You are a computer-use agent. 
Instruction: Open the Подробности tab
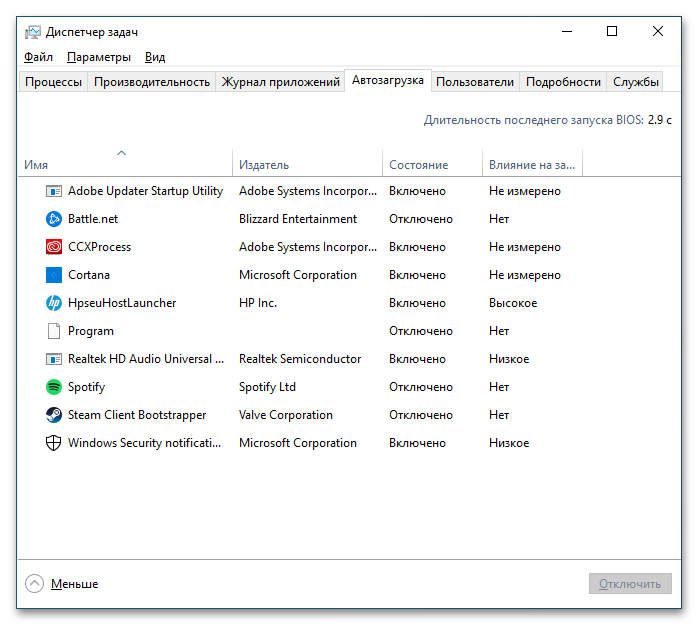pyautogui.click(x=563, y=82)
